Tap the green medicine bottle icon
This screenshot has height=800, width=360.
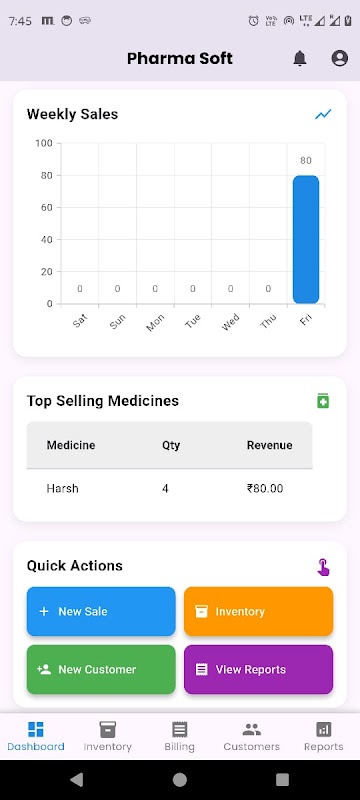tap(323, 401)
